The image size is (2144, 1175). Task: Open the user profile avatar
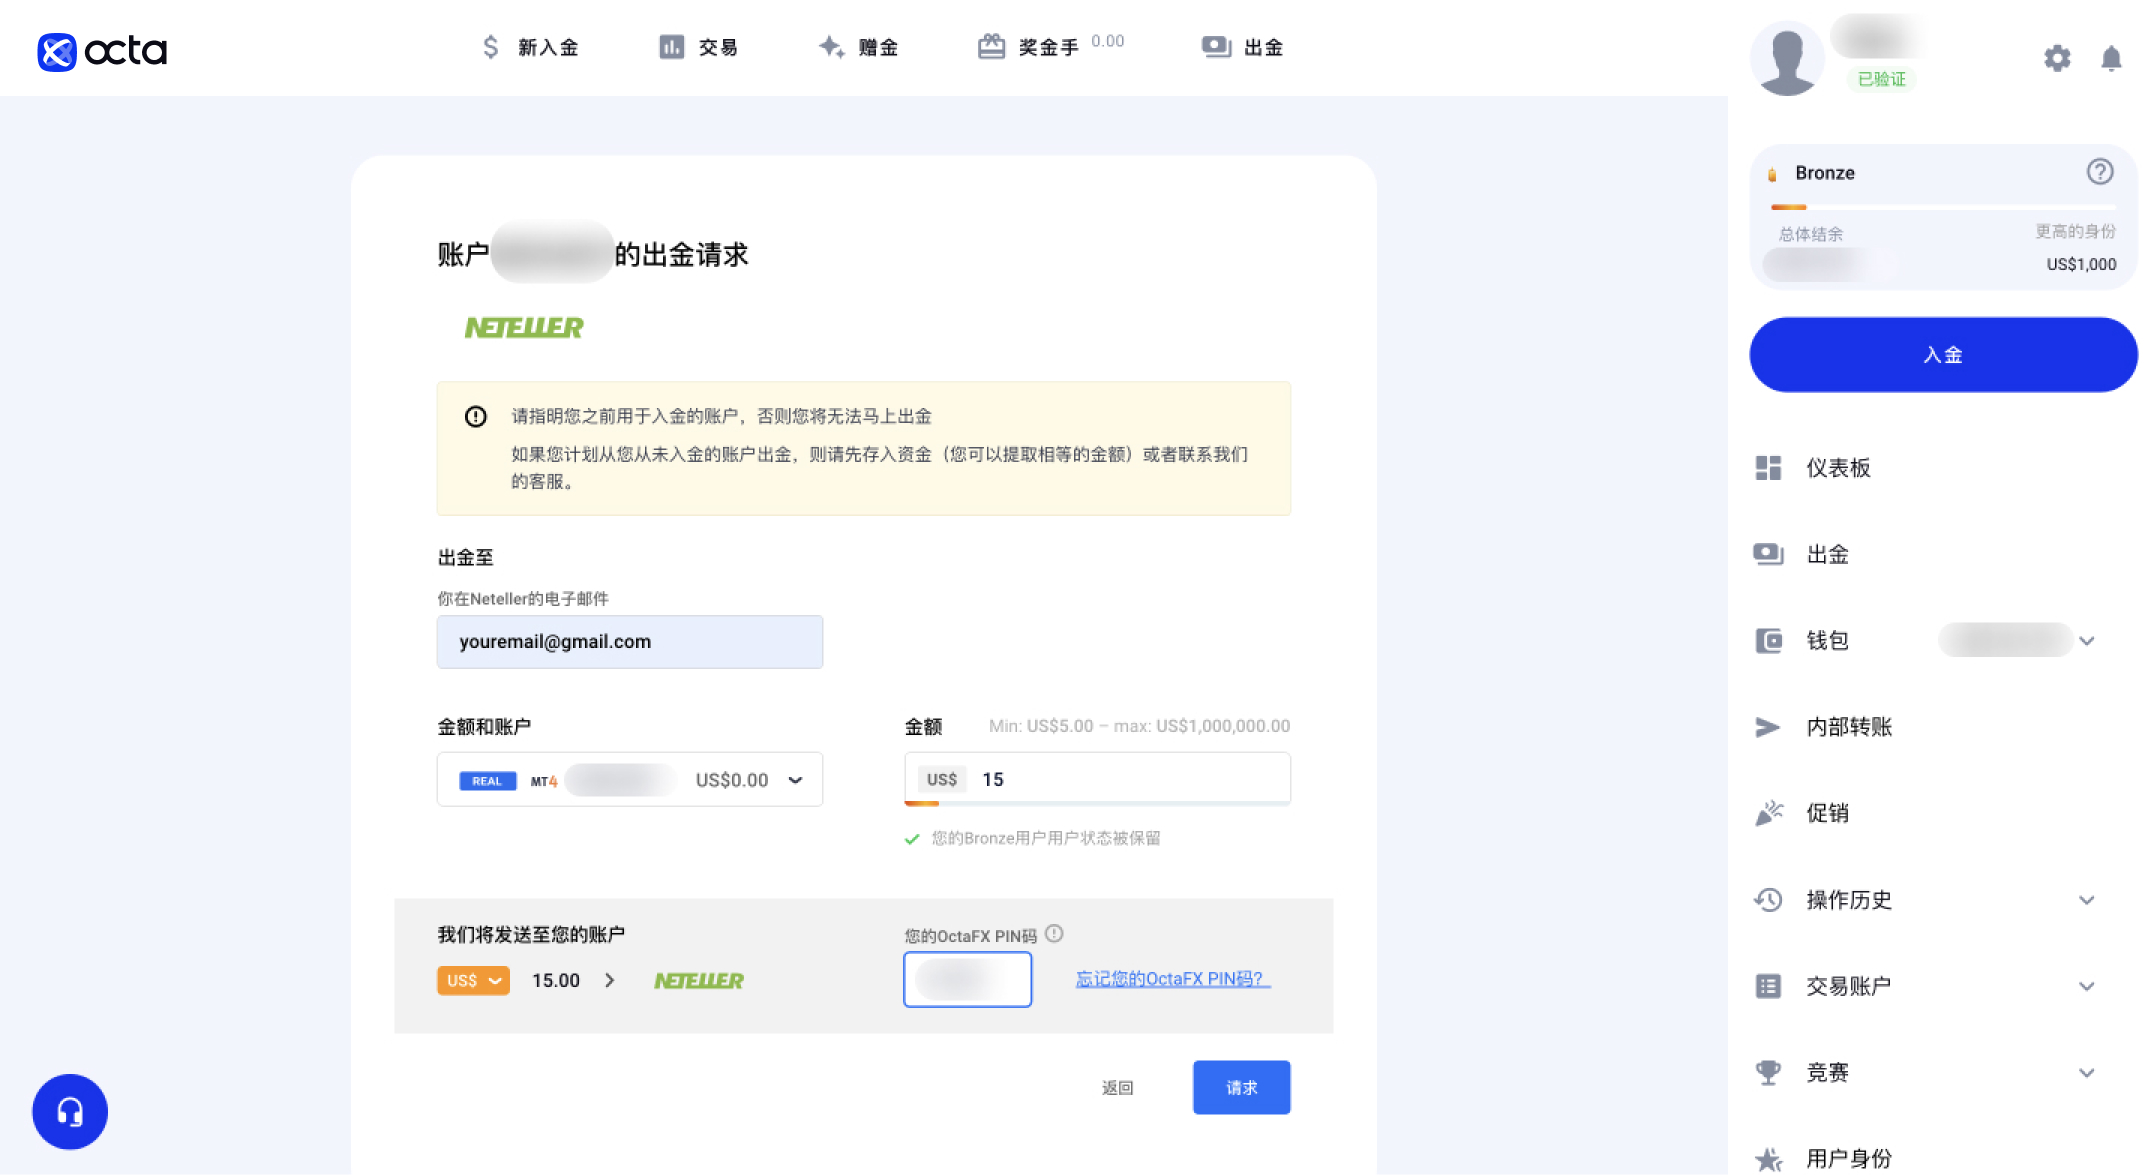pyautogui.click(x=1787, y=59)
